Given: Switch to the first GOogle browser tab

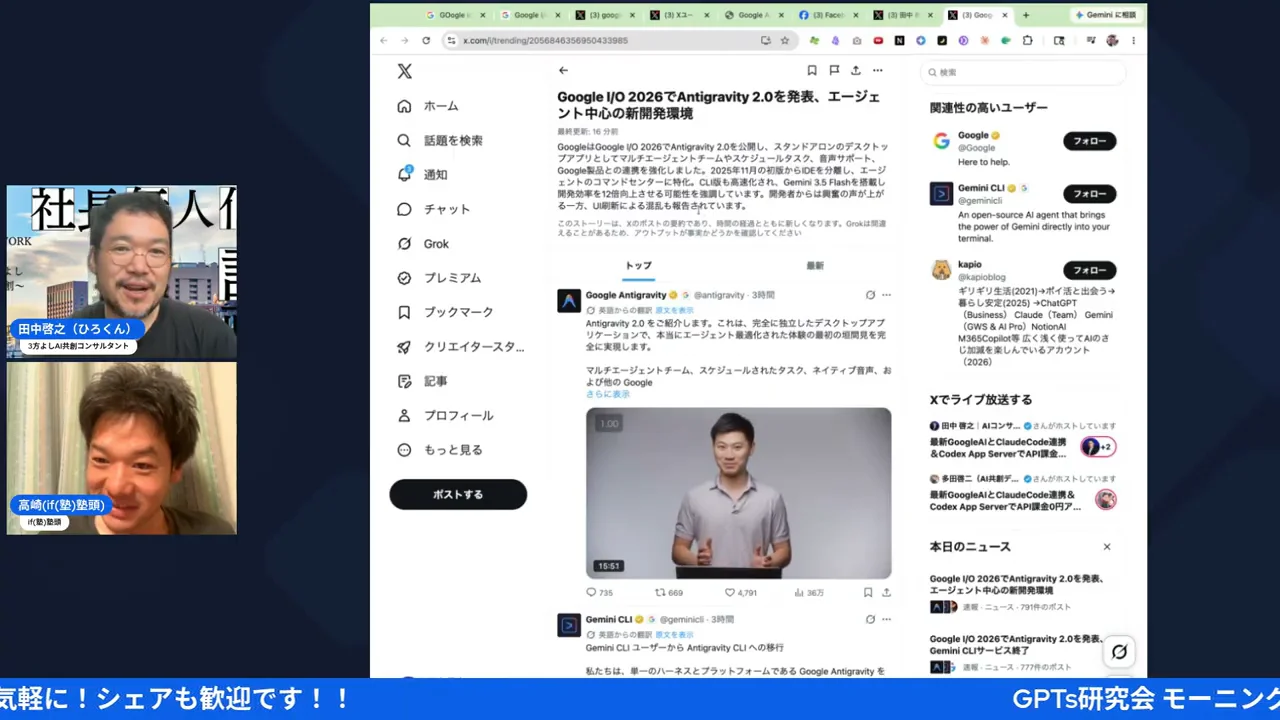Looking at the screenshot, I should click(x=454, y=15).
